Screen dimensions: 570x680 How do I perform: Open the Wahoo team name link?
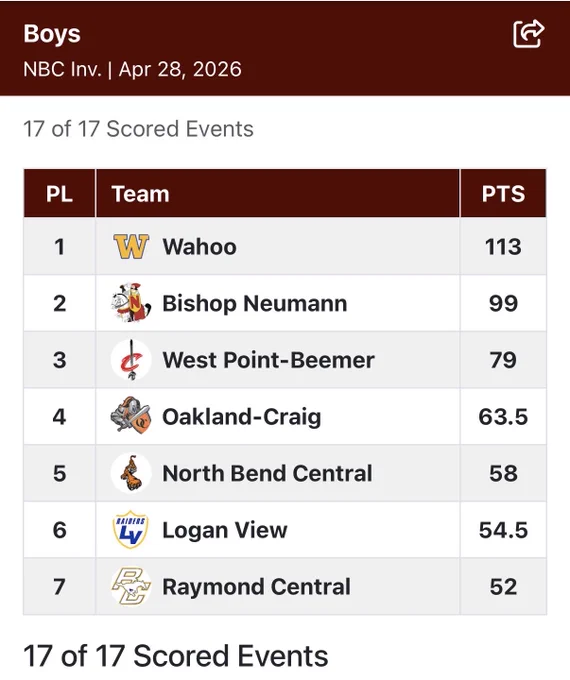coord(200,246)
